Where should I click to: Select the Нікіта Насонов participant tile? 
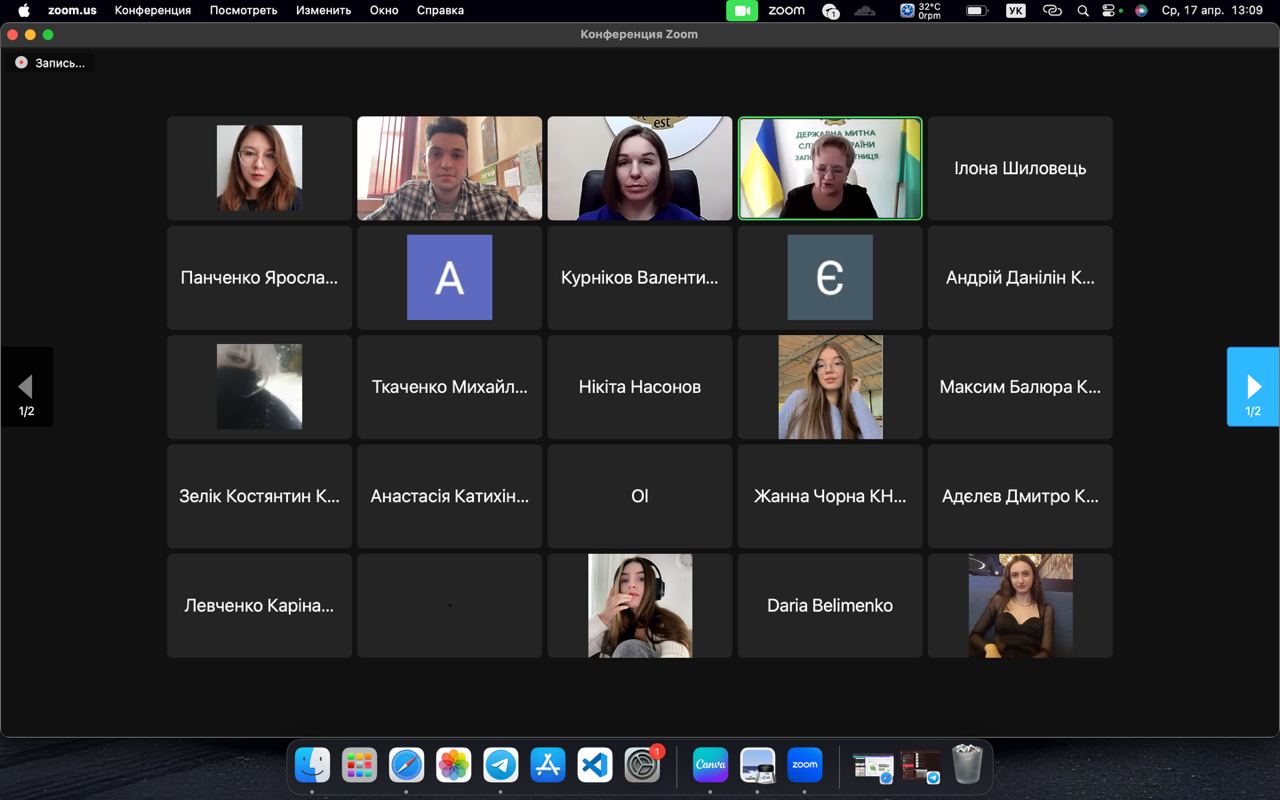point(640,387)
